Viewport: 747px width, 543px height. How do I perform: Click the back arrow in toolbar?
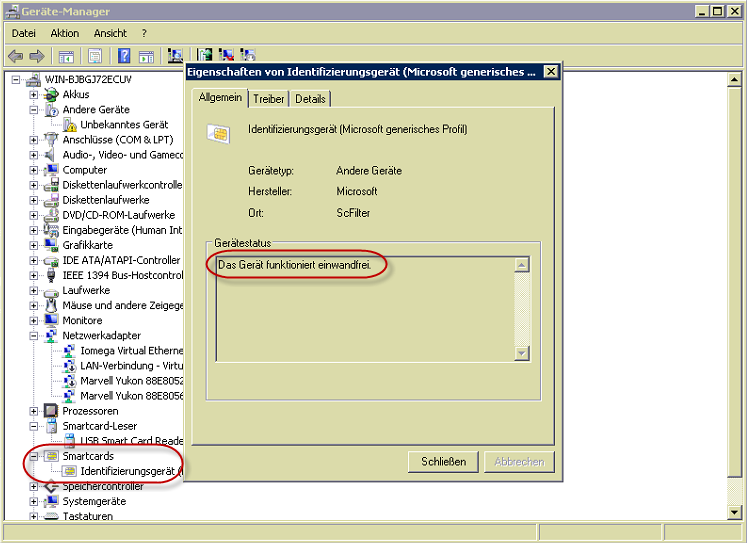pos(15,56)
